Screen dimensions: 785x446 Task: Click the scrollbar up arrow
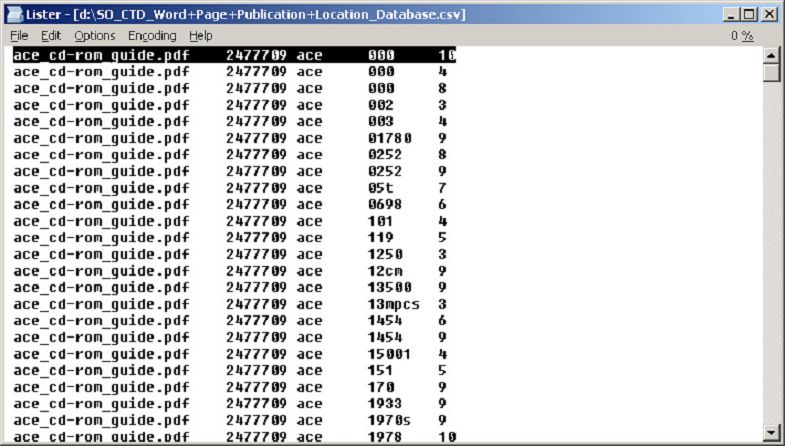point(771,55)
